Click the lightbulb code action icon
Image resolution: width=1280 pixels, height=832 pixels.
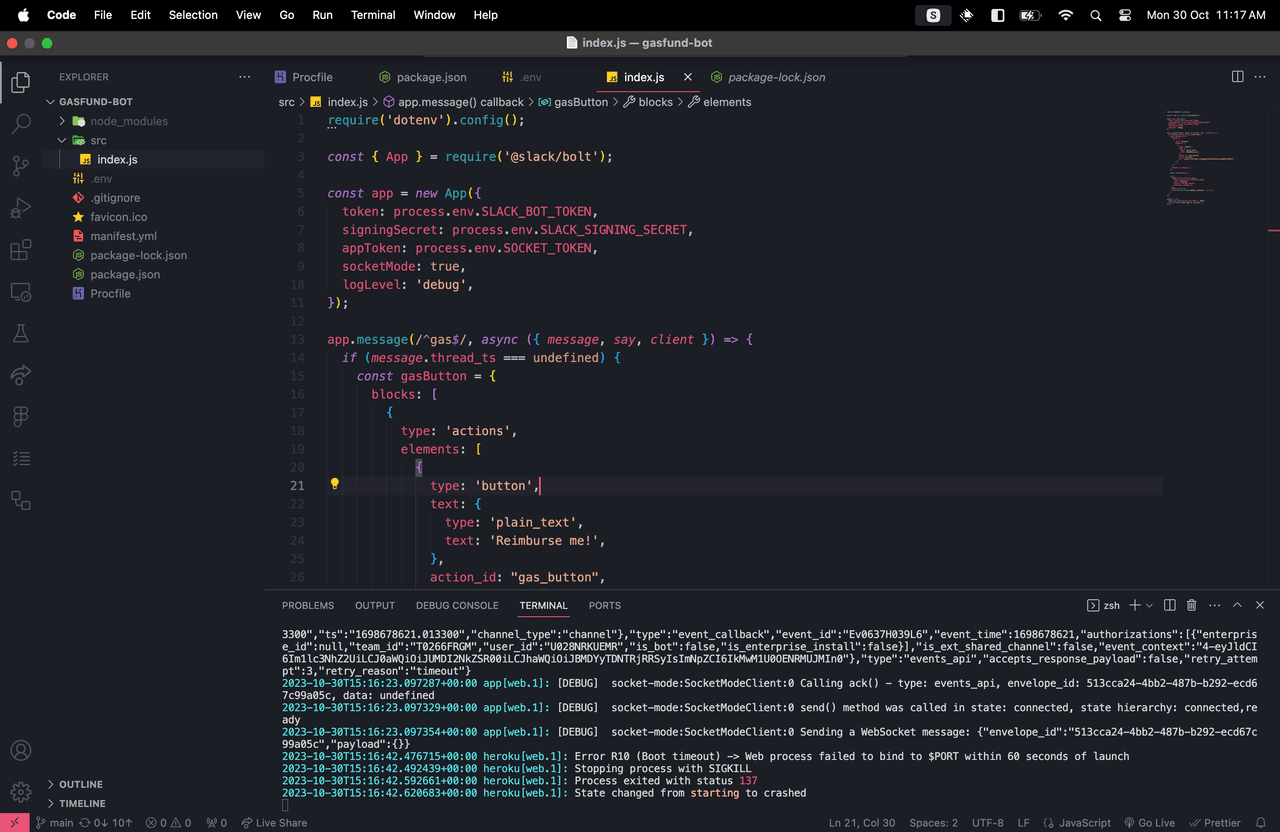[335, 485]
